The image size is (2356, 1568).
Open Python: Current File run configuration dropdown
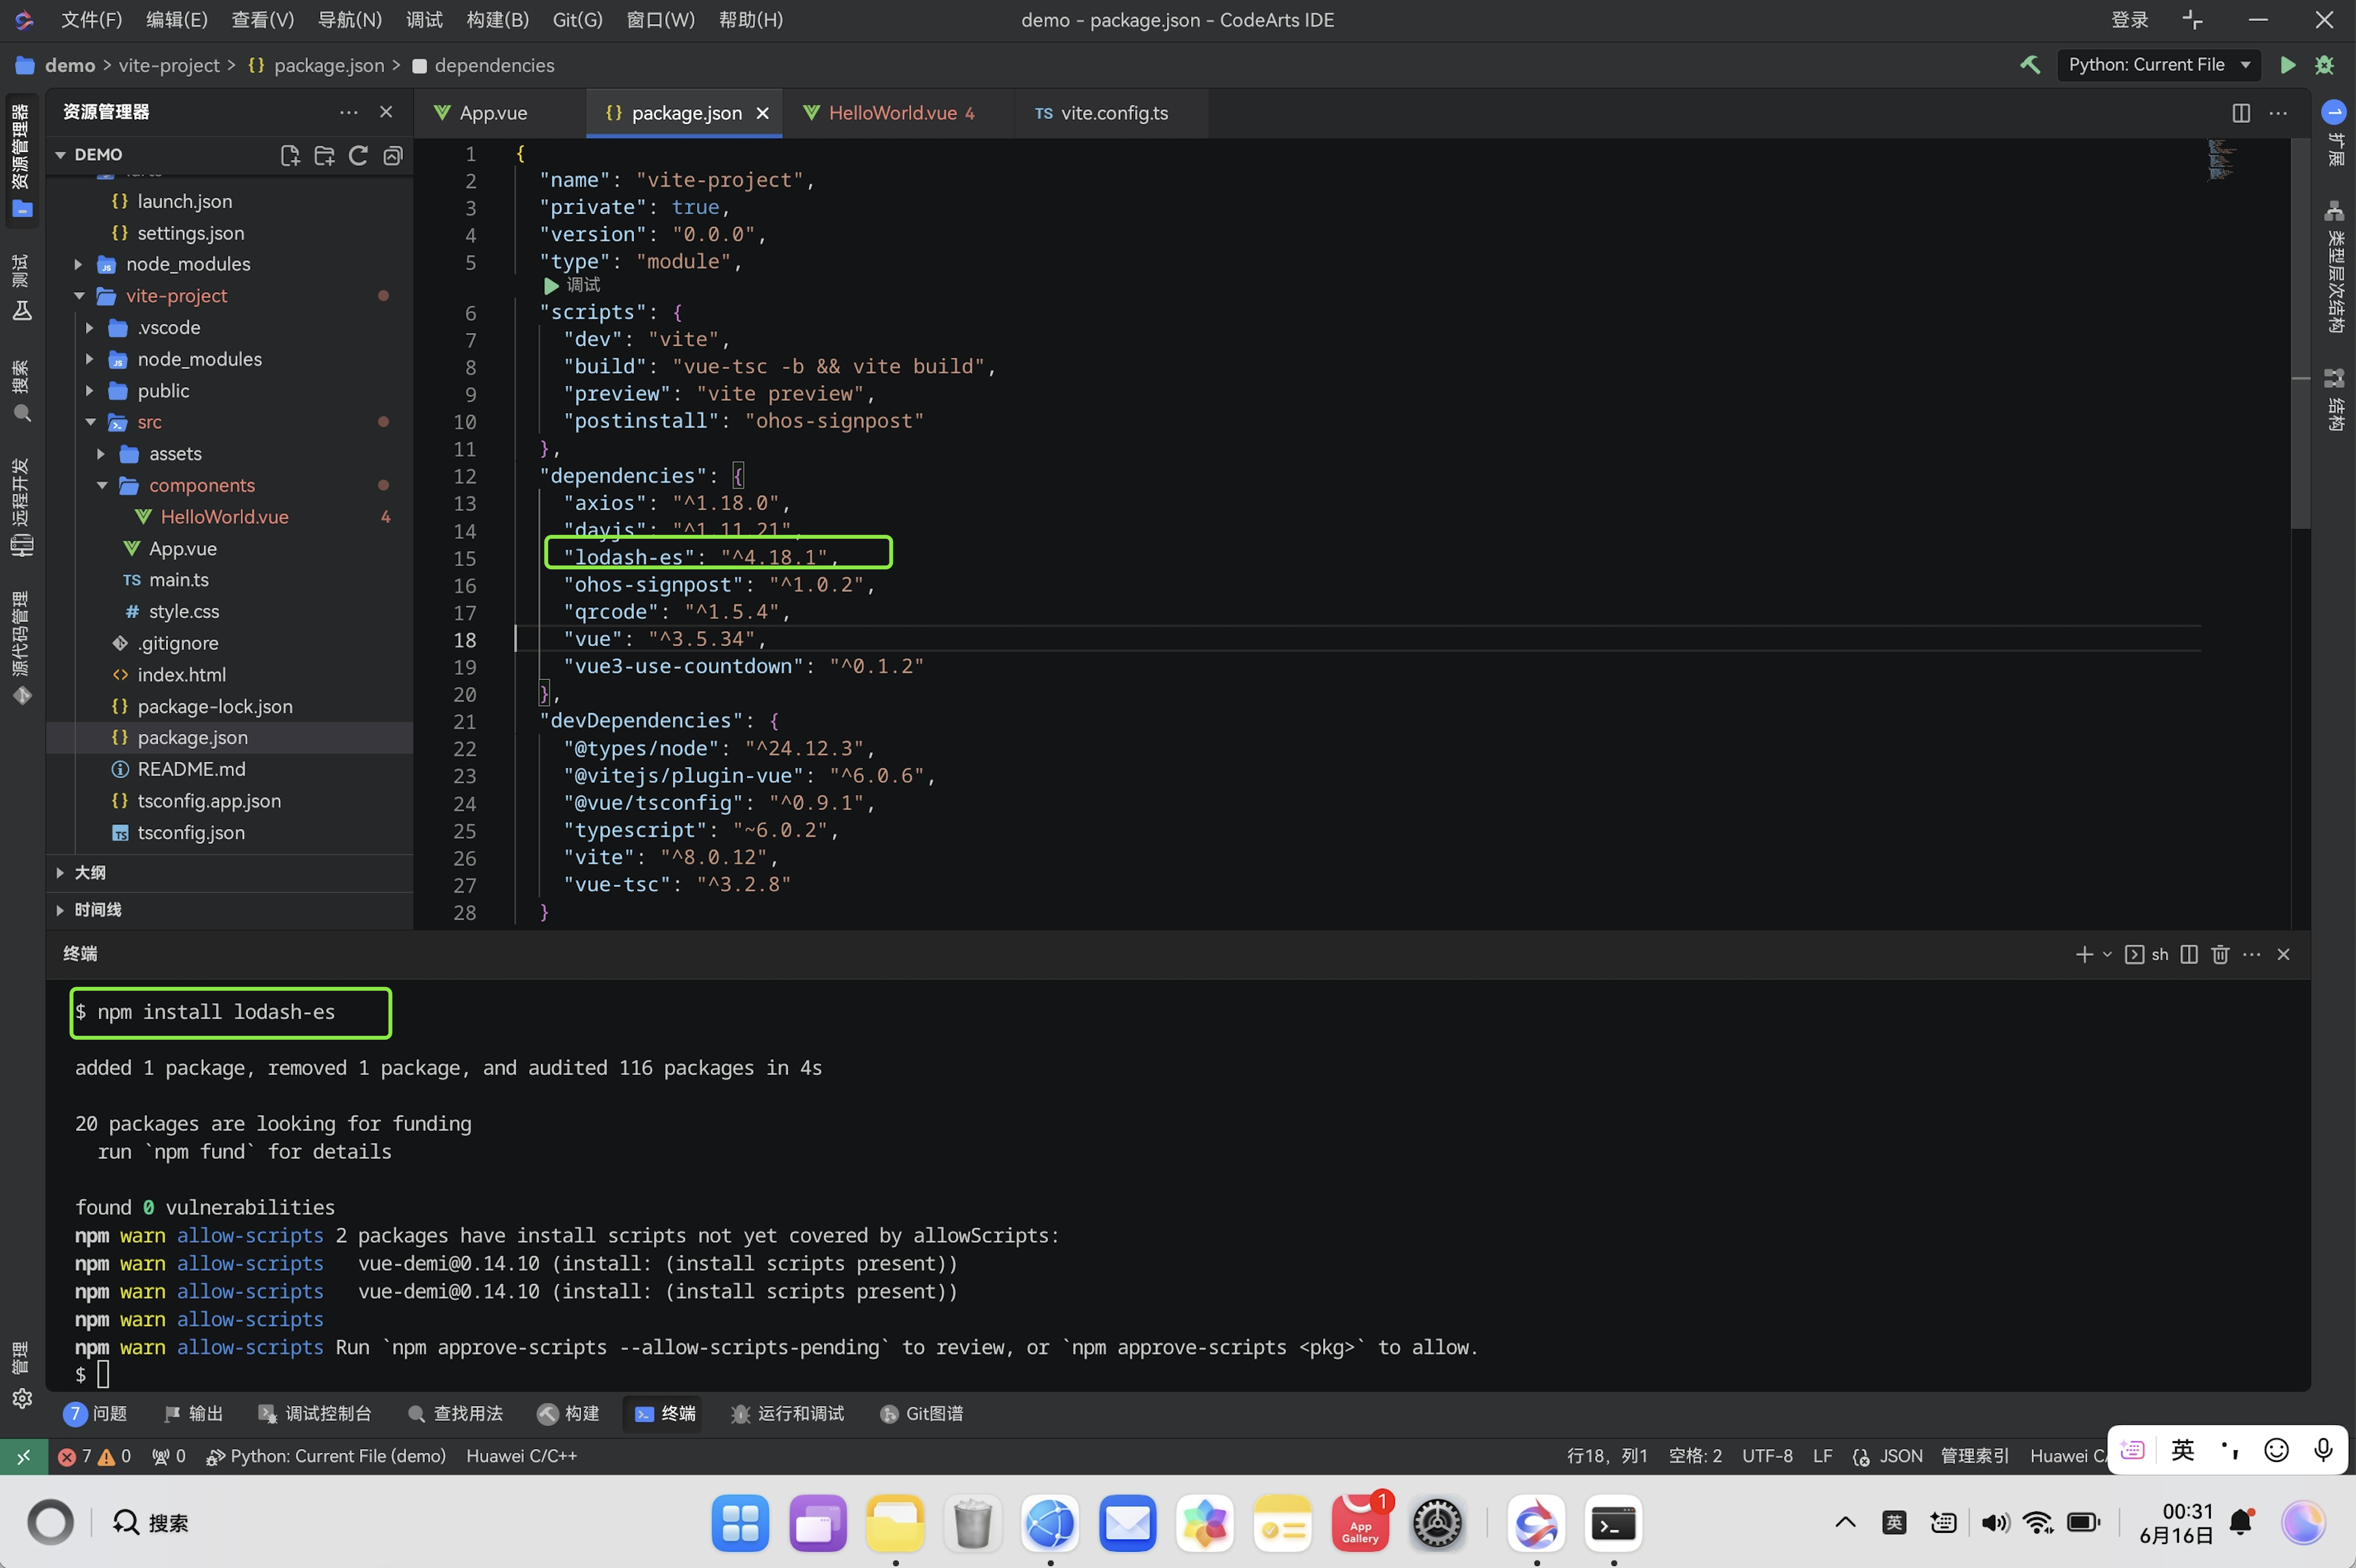2158,65
